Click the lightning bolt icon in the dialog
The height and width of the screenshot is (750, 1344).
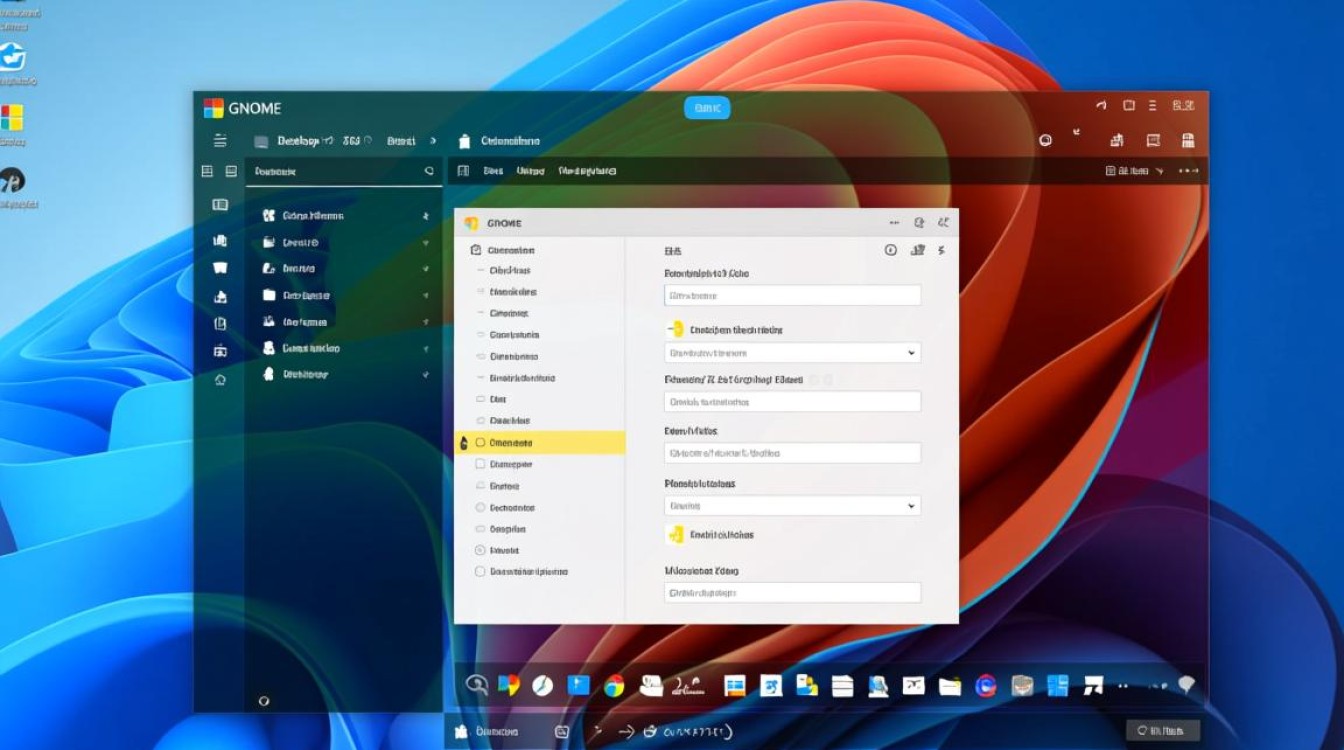[x=941, y=250]
